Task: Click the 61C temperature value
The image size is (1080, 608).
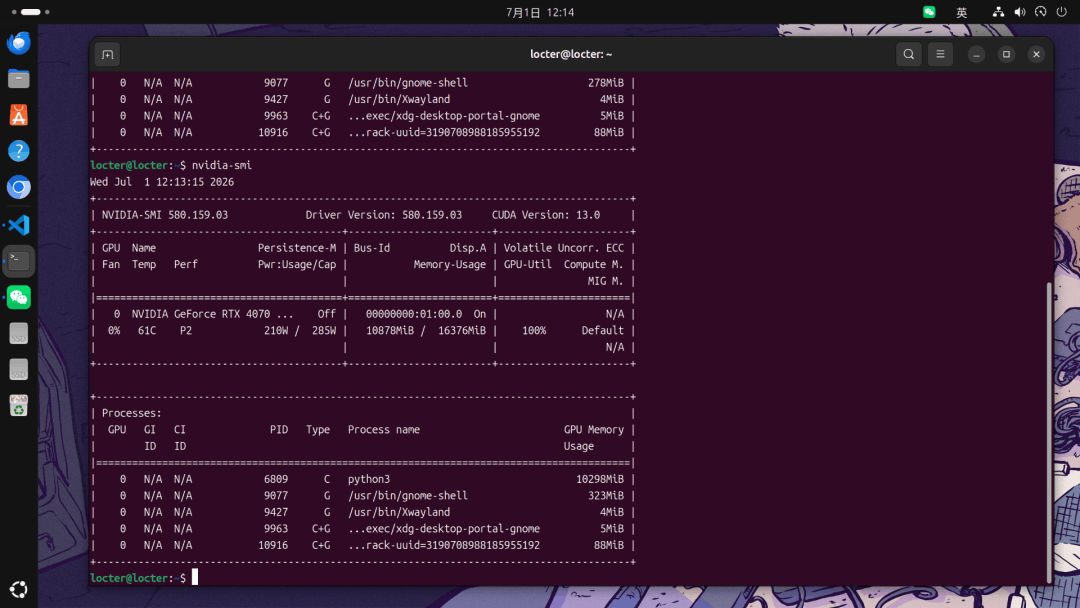Action: pyautogui.click(x=147, y=331)
